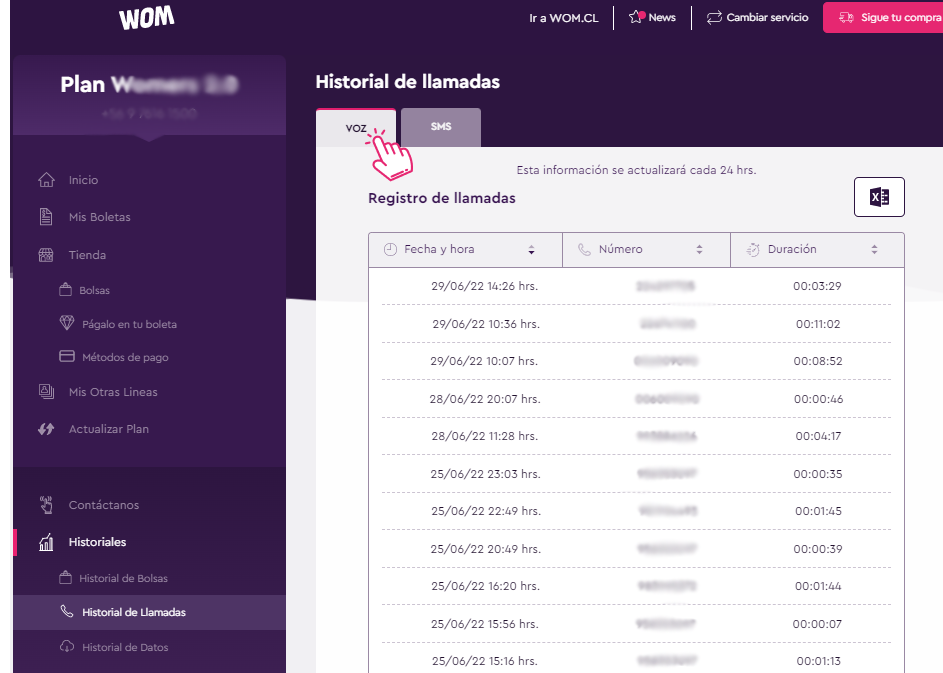The height and width of the screenshot is (673, 943).
Task: Open the Tienda store section
Action: pos(87,255)
